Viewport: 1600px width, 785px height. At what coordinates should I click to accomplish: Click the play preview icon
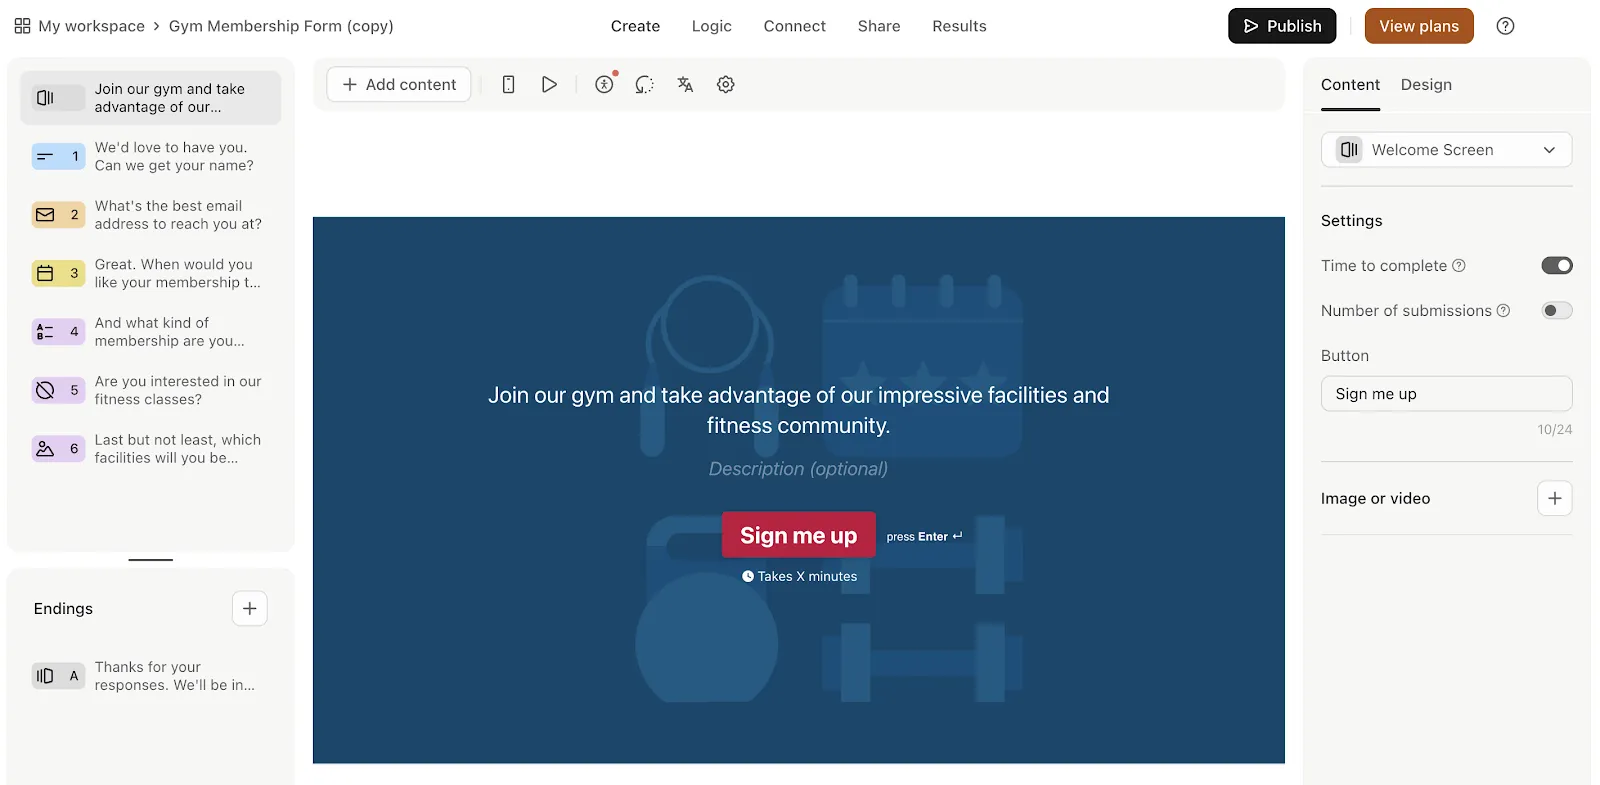[x=549, y=85]
